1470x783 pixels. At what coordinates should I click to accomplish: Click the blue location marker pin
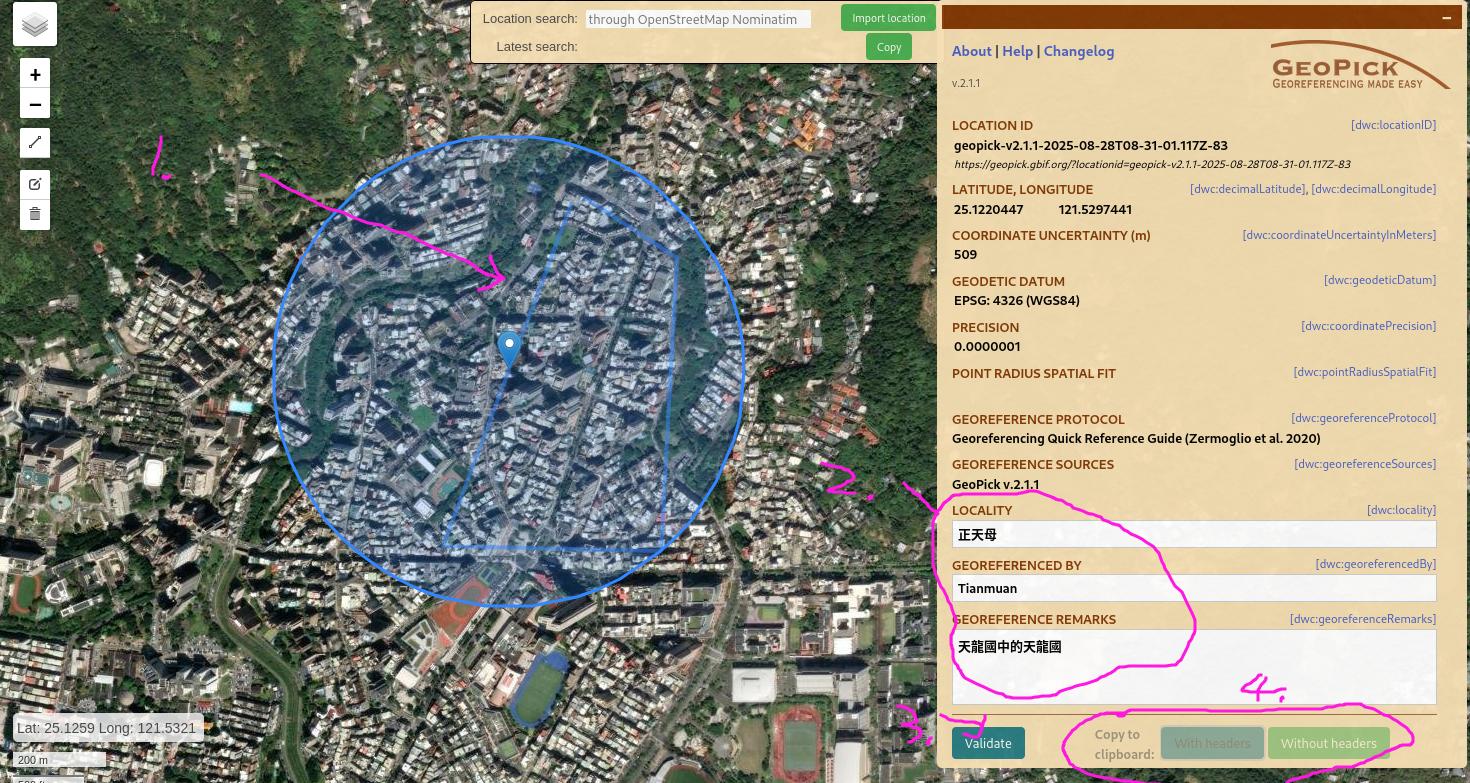[x=509, y=350]
